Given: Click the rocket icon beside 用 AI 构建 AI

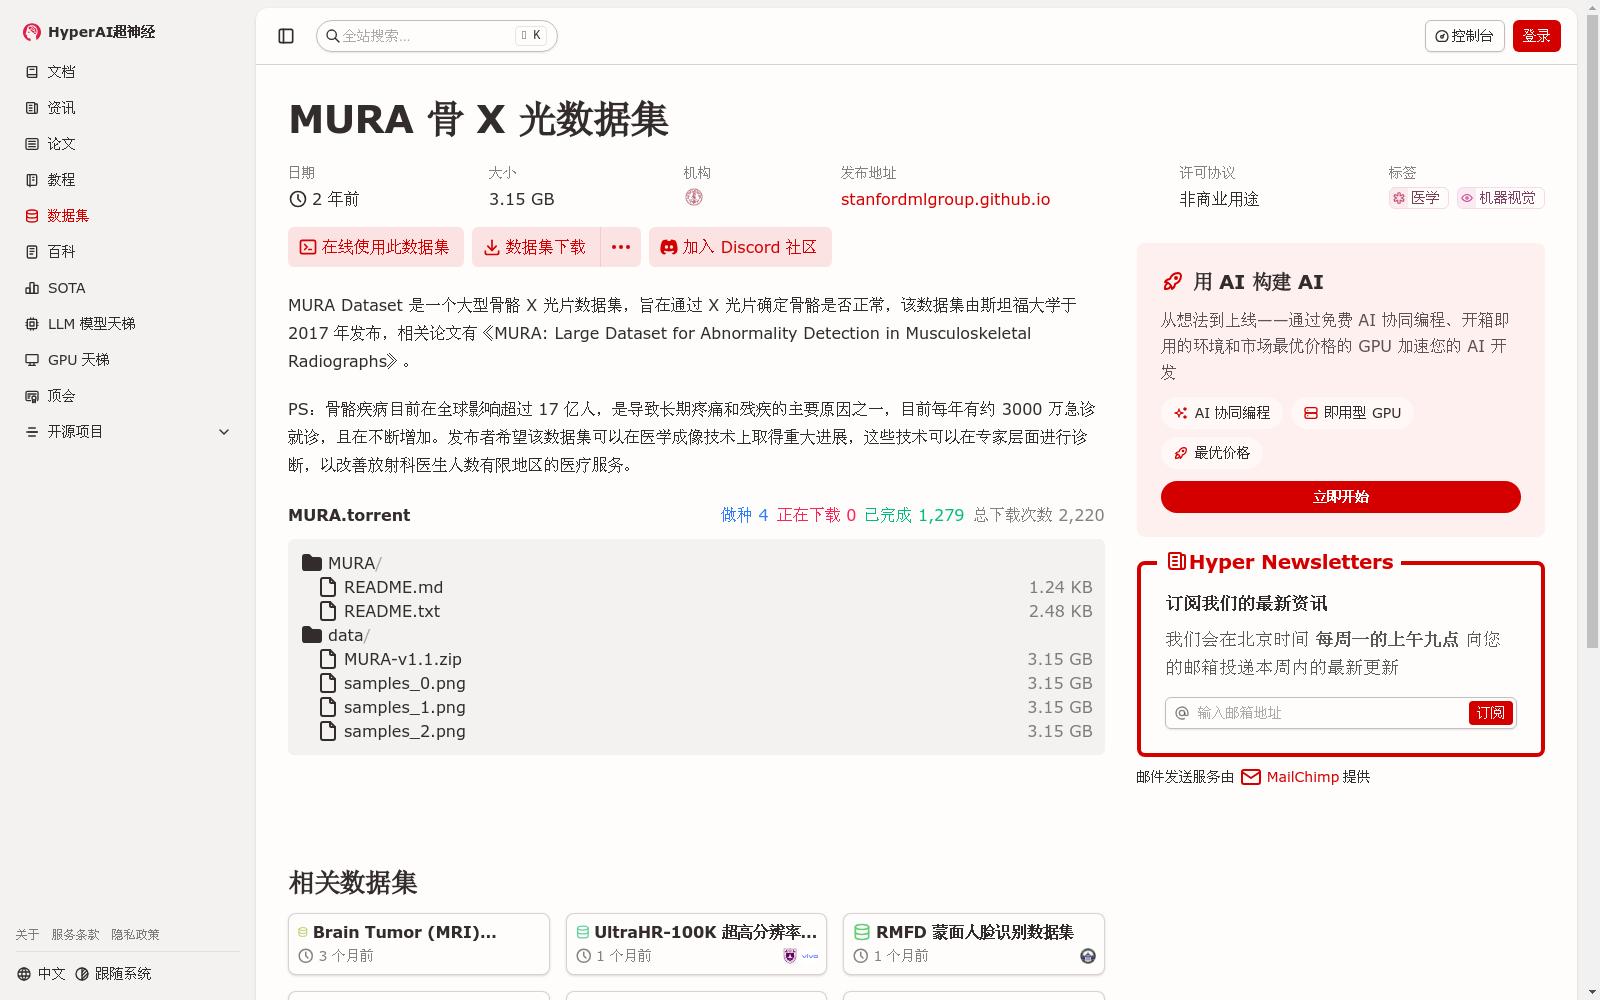Looking at the screenshot, I should (x=1173, y=282).
